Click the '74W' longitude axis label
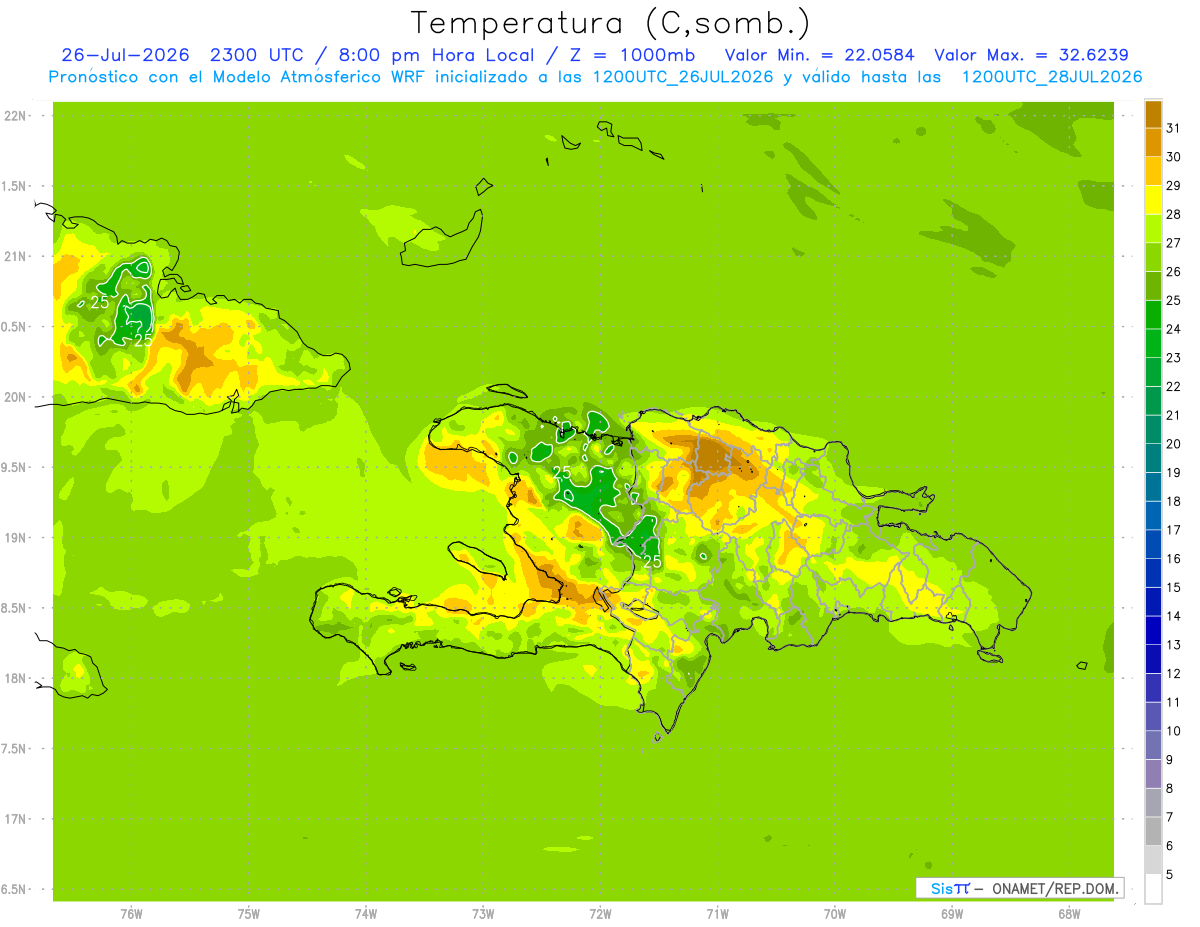The image size is (1200, 927). (366, 913)
